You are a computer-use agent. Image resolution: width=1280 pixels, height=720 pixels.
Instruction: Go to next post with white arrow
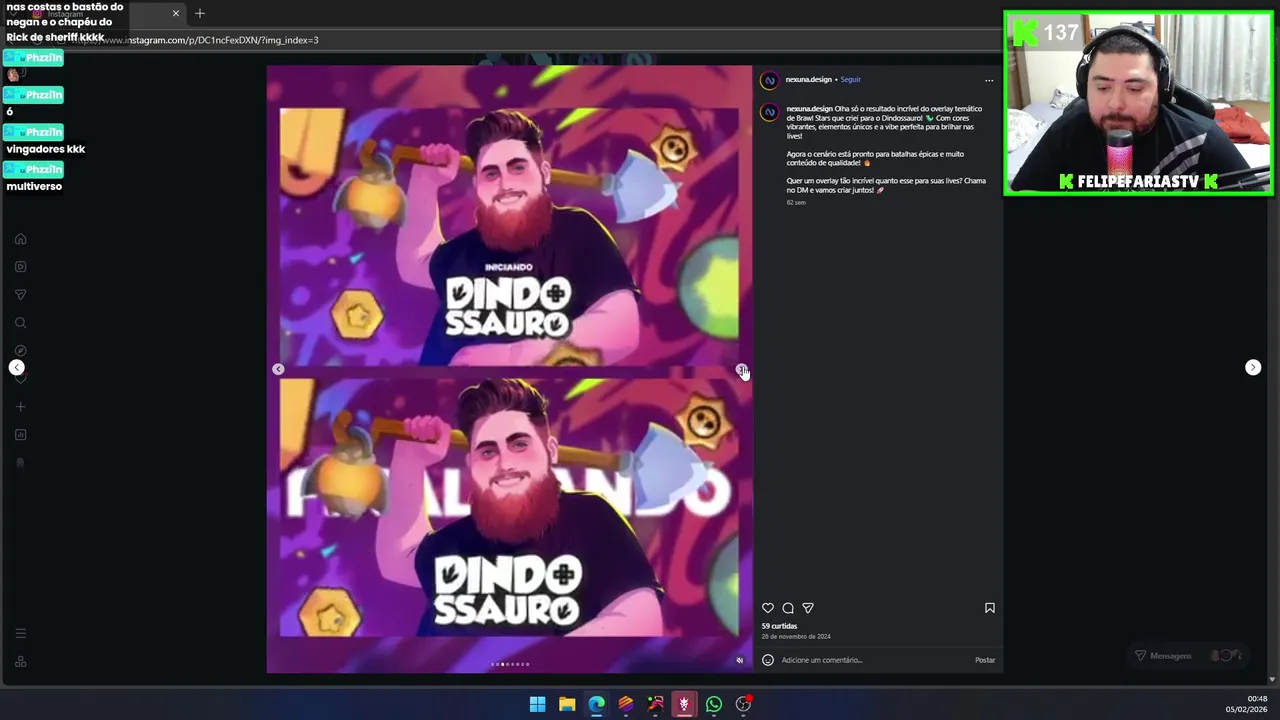[1253, 367]
